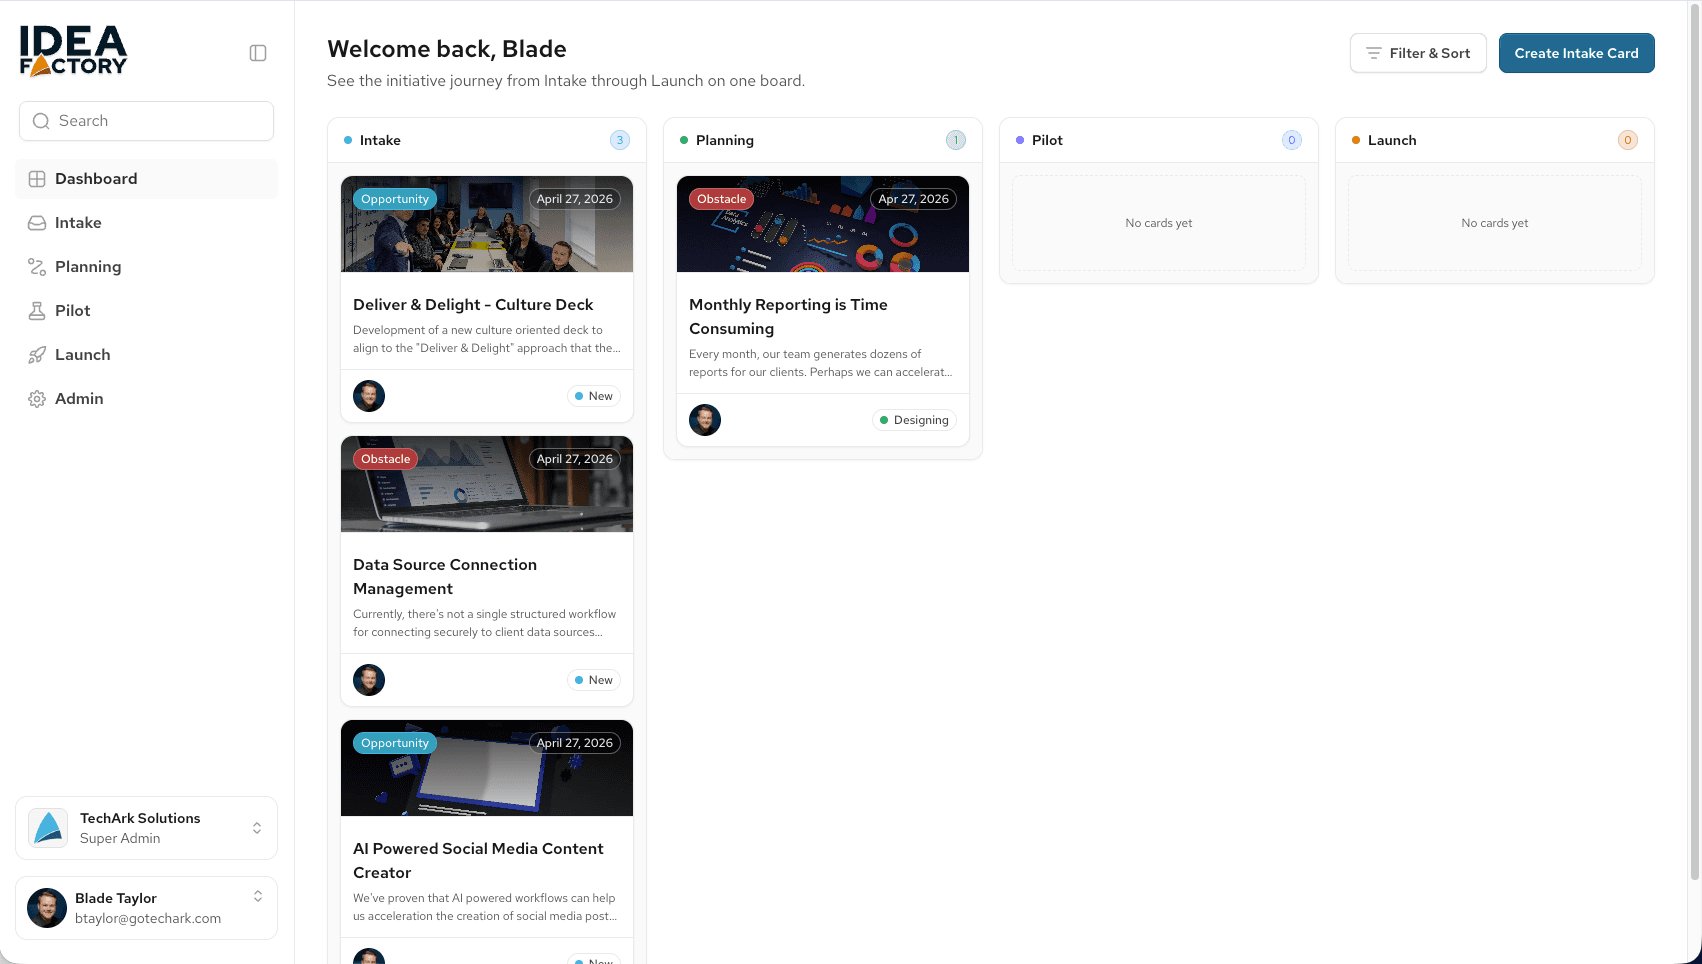Click the Obstacle tag on Monthly Reporting card
The height and width of the screenshot is (964, 1702).
[721, 199]
